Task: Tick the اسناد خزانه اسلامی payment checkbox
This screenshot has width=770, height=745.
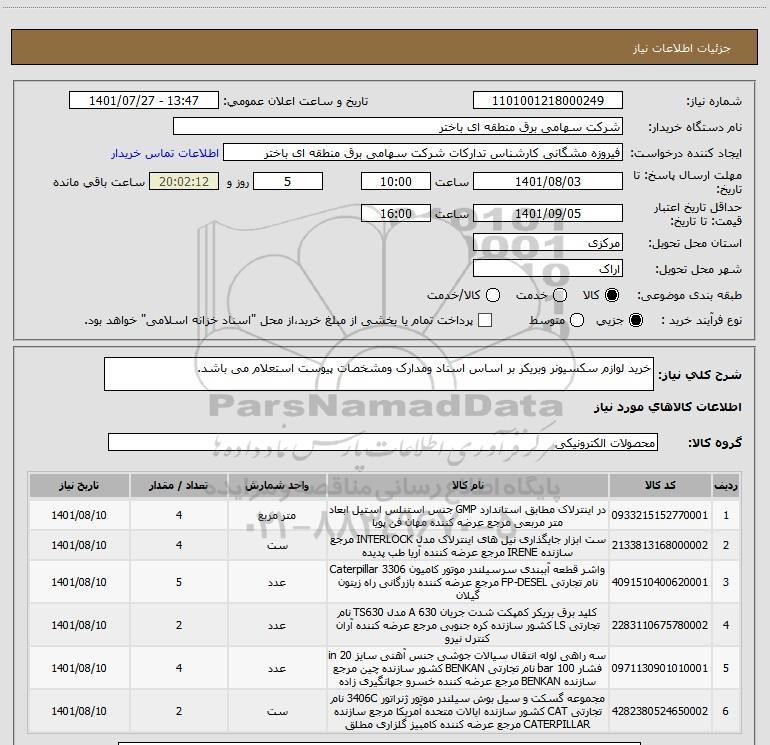Action: (485, 320)
